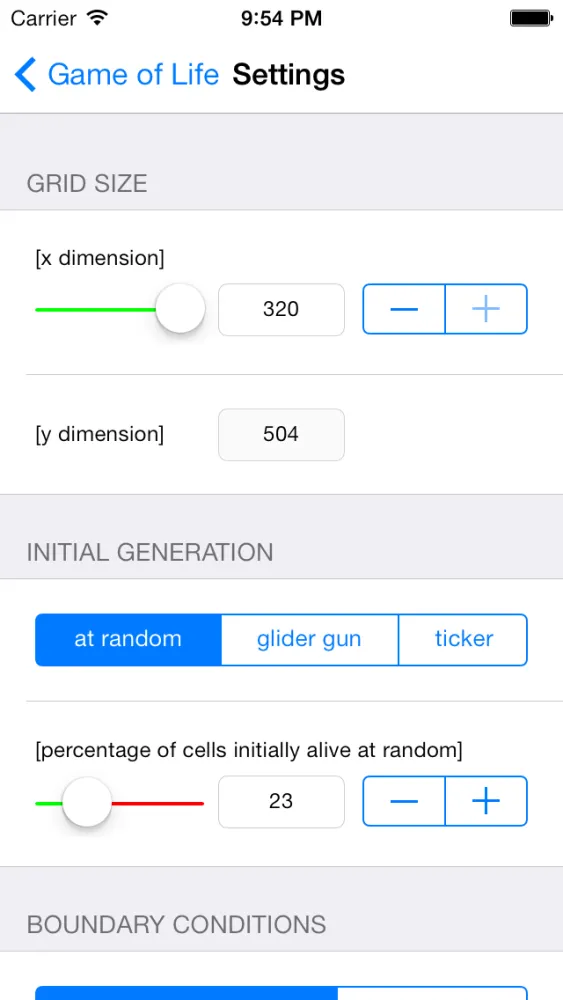Increase alive percentage with plus icon
Image resolution: width=563 pixels, height=1000 pixels.
486,801
